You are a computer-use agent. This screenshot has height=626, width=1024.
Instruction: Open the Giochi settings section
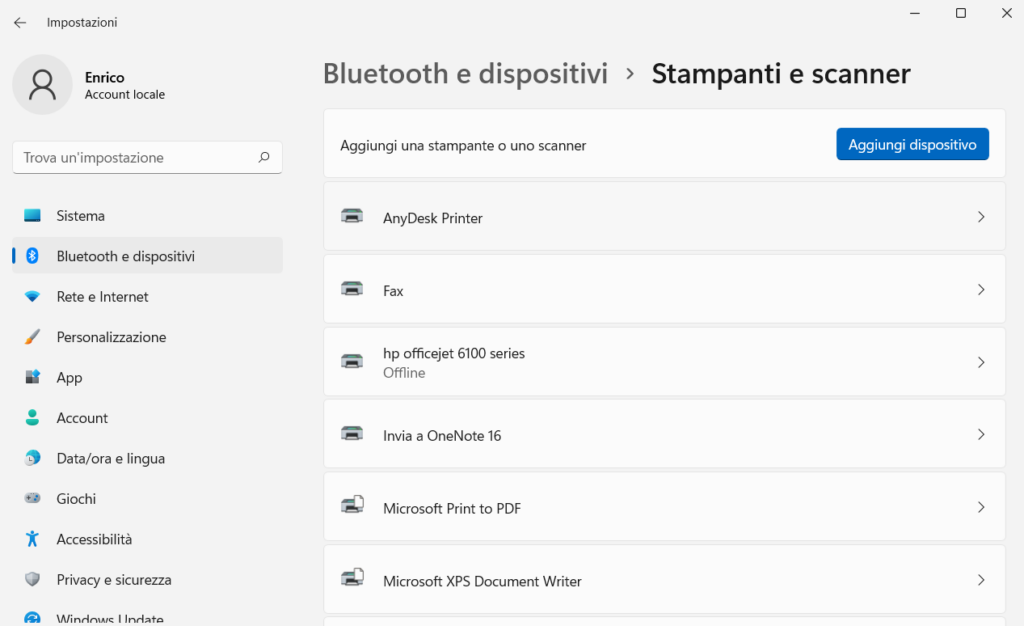coord(148,499)
